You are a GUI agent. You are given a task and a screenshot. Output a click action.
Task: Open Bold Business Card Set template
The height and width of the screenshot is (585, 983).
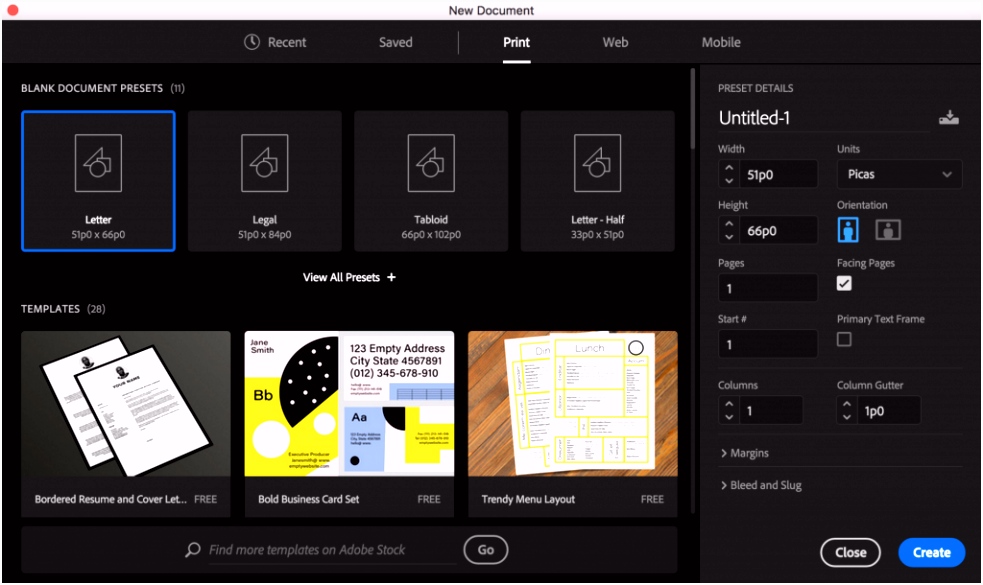click(x=349, y=424)
